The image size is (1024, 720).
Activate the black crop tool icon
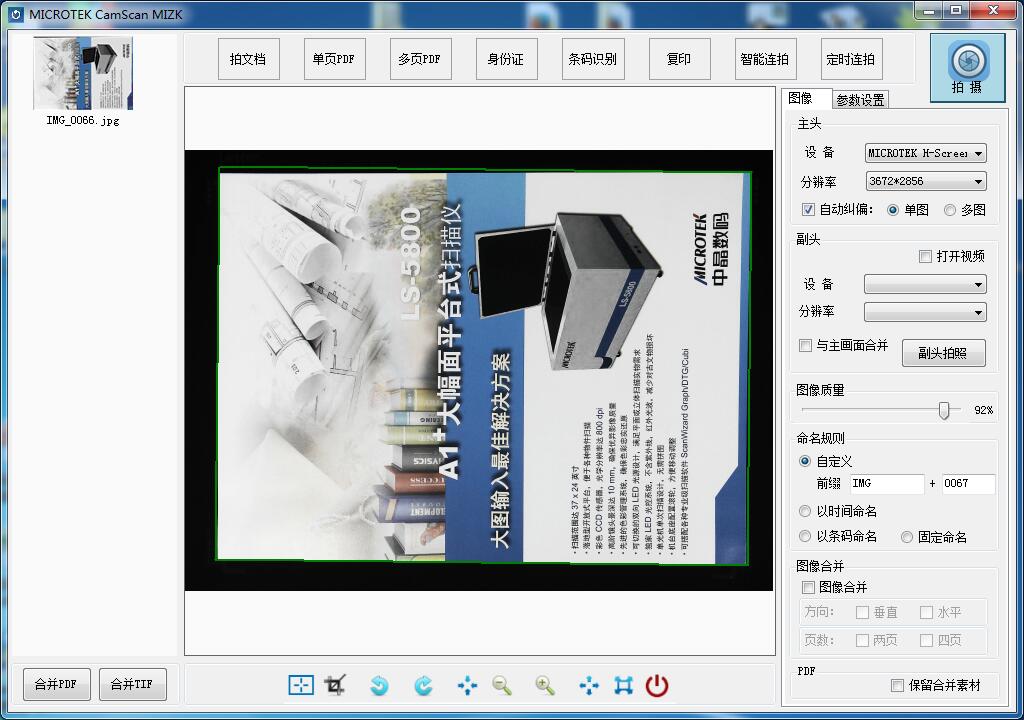[x=336, y=685]
